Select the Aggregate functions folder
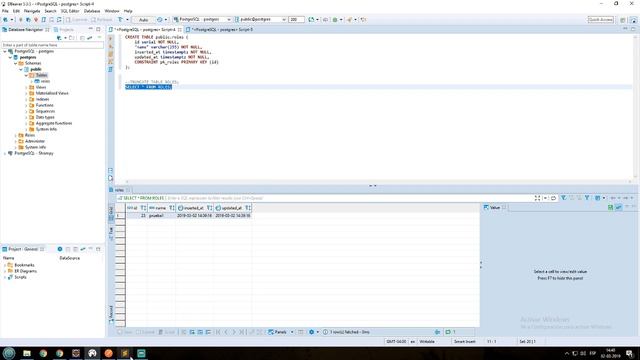The width and height of the screenshot is (640, 360). (x=53, y=123)
